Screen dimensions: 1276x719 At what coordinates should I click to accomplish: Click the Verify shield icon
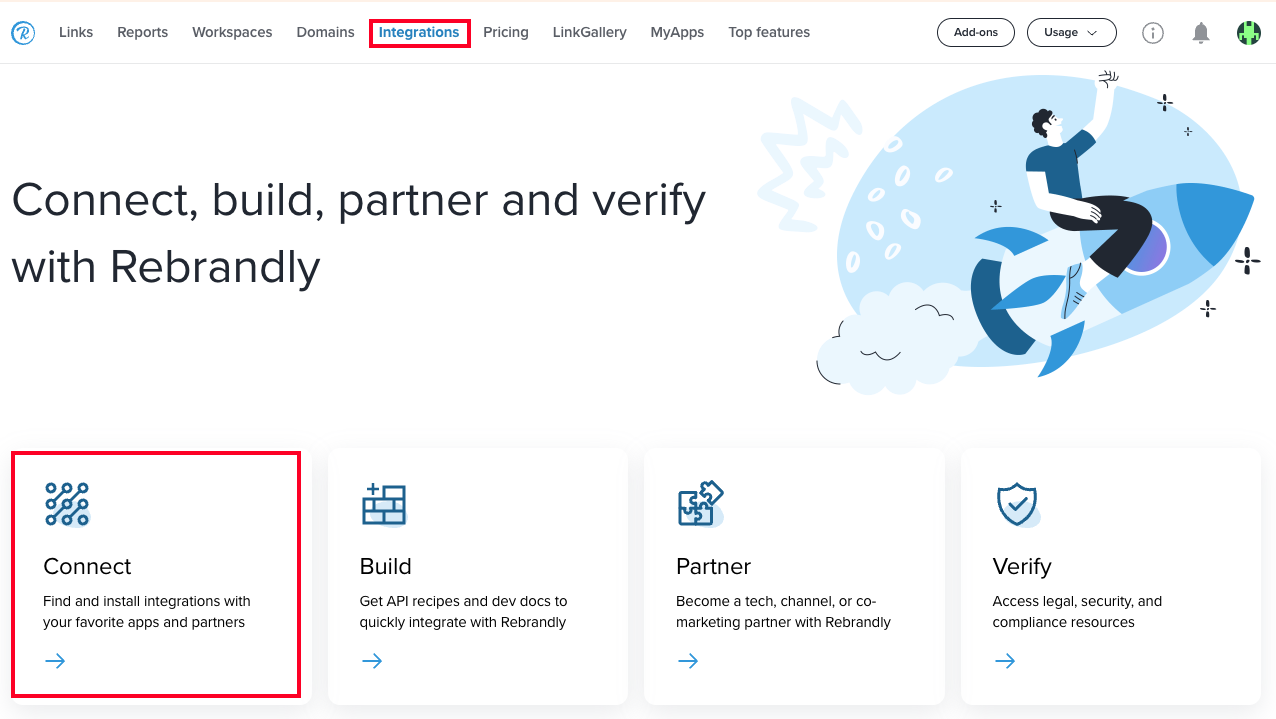[1017, 504]
